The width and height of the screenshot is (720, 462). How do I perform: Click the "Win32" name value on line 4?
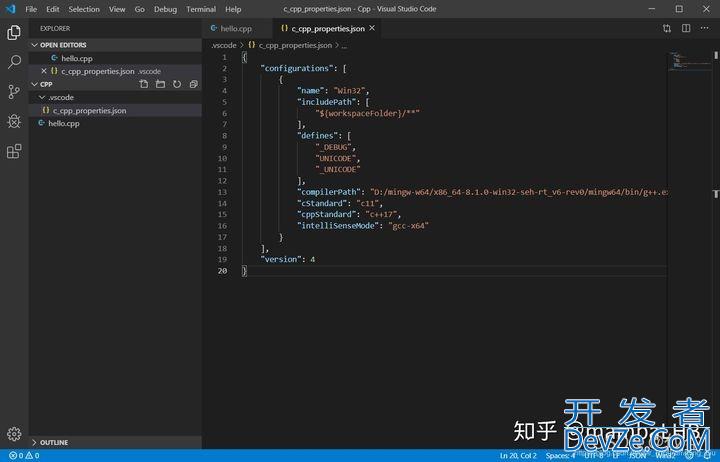pos(349,90)
